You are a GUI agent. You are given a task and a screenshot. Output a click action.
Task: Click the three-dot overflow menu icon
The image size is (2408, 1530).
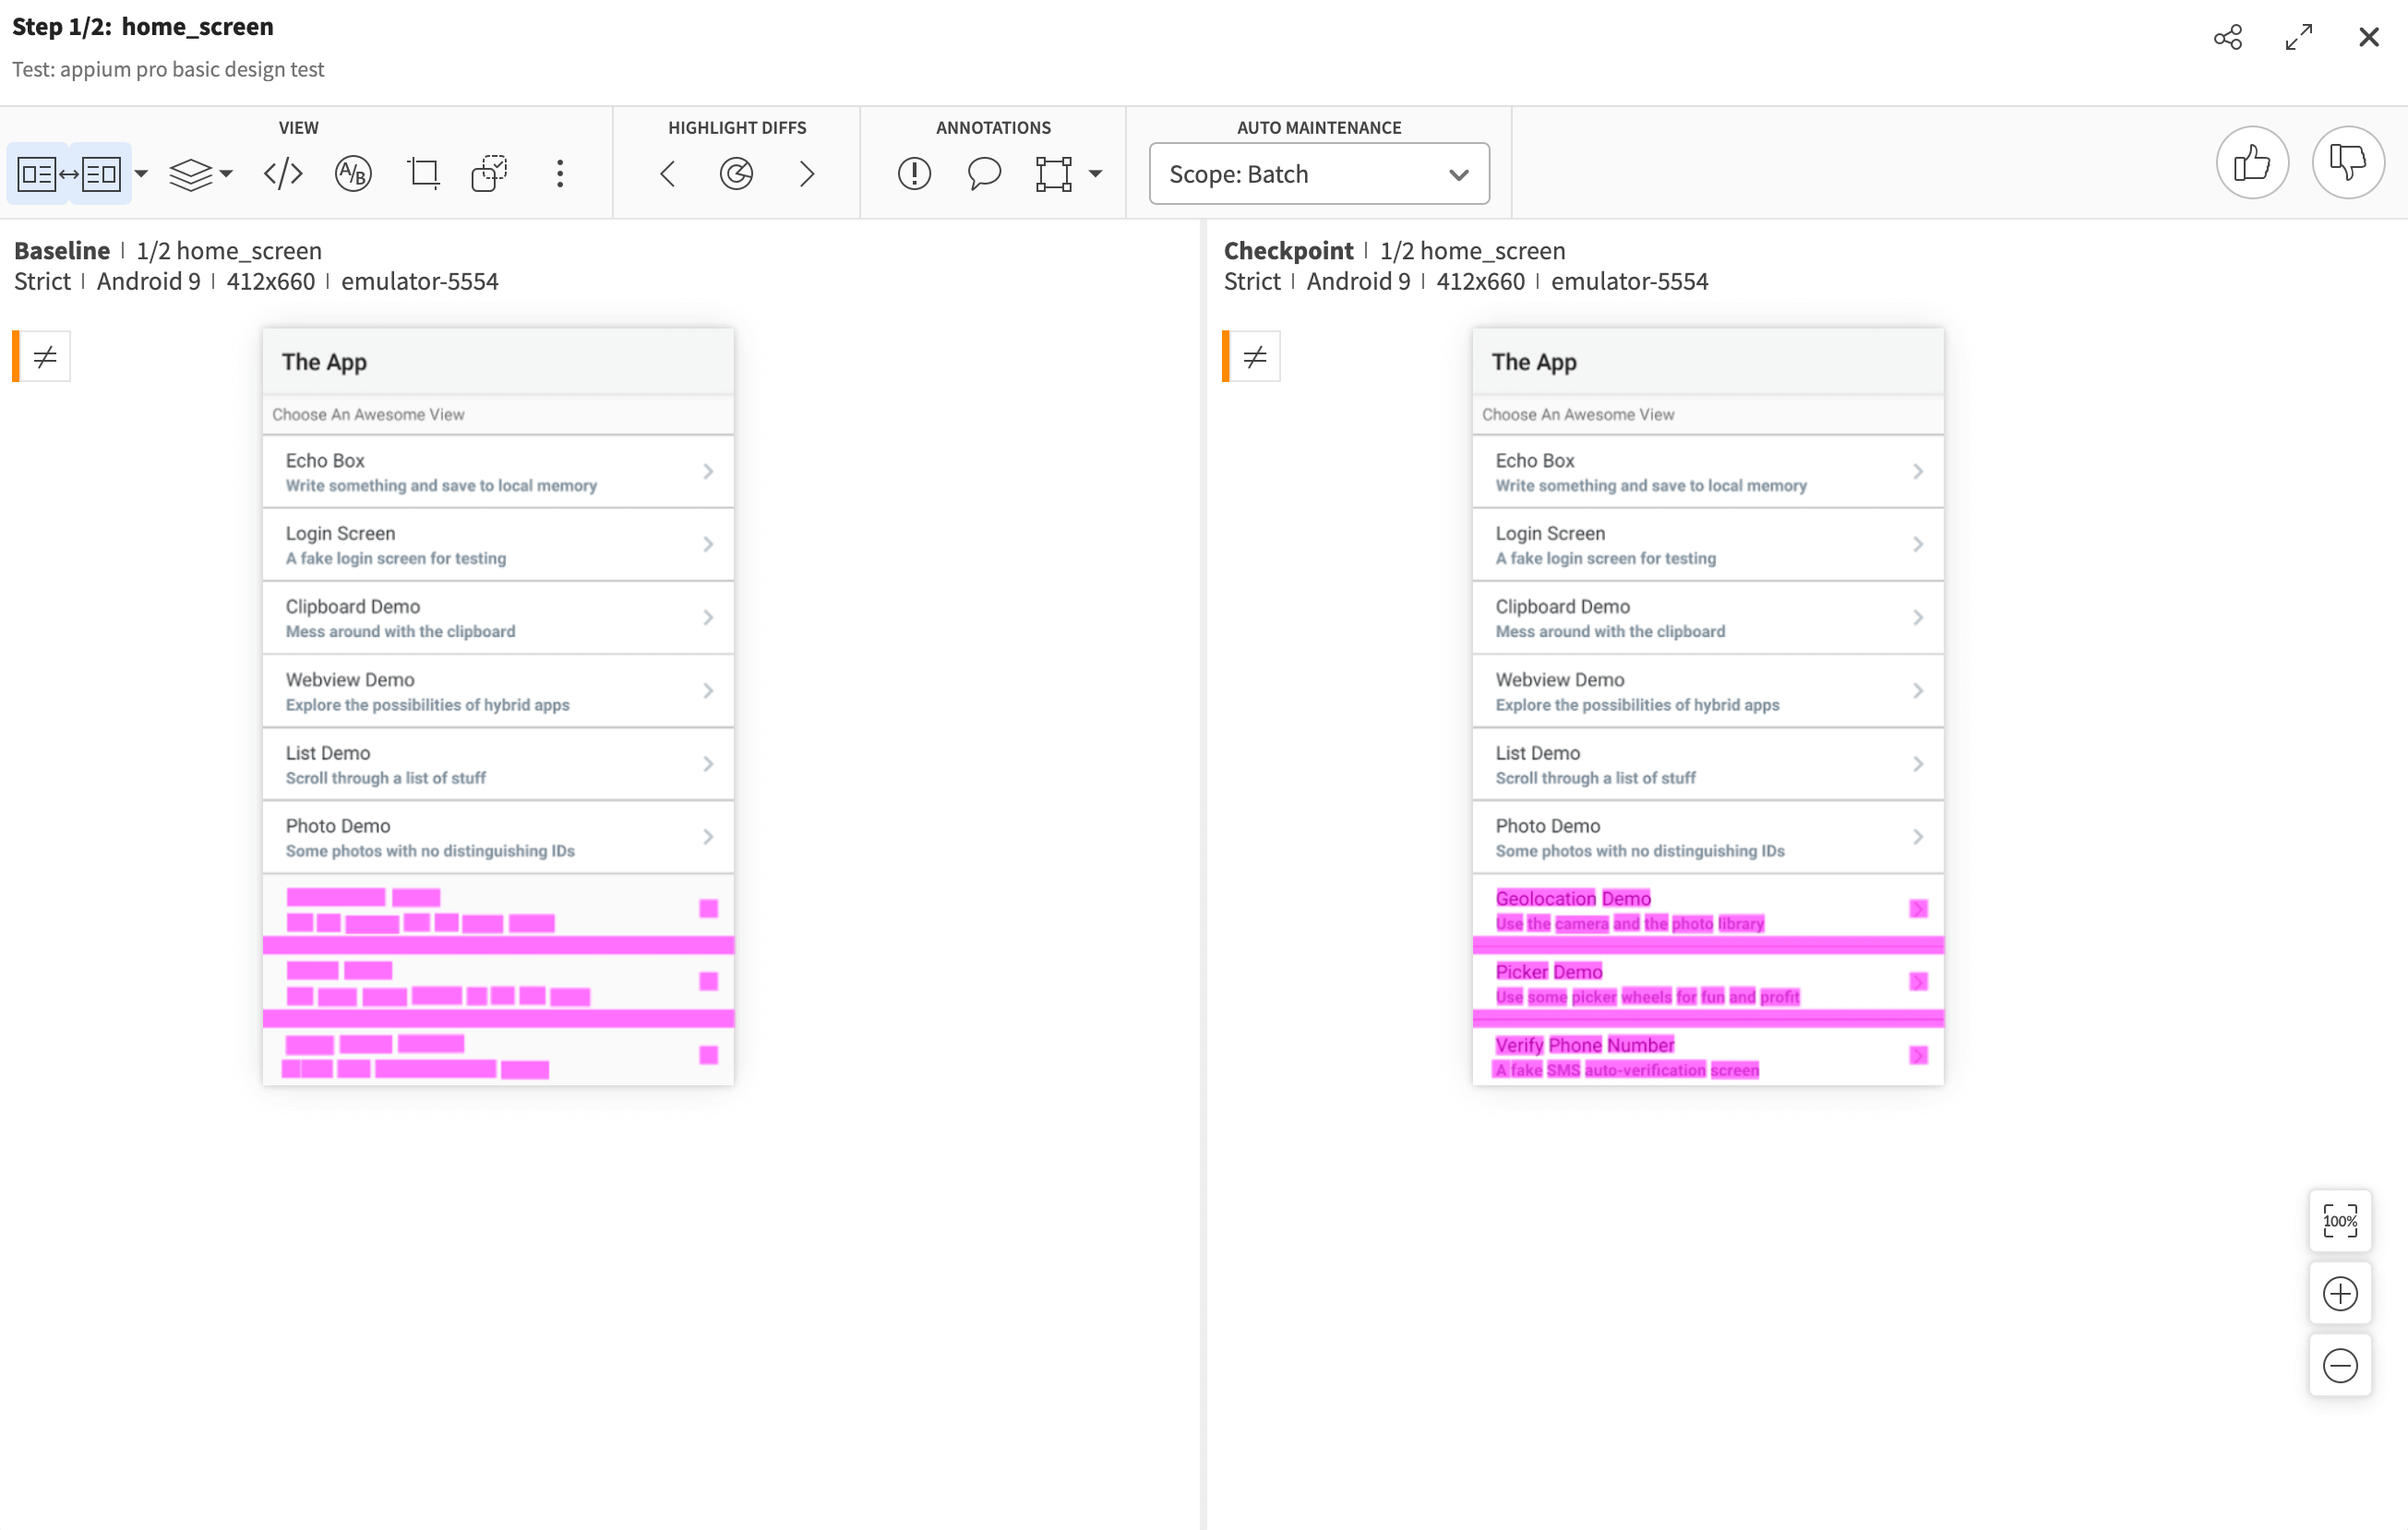pos(560,173)
